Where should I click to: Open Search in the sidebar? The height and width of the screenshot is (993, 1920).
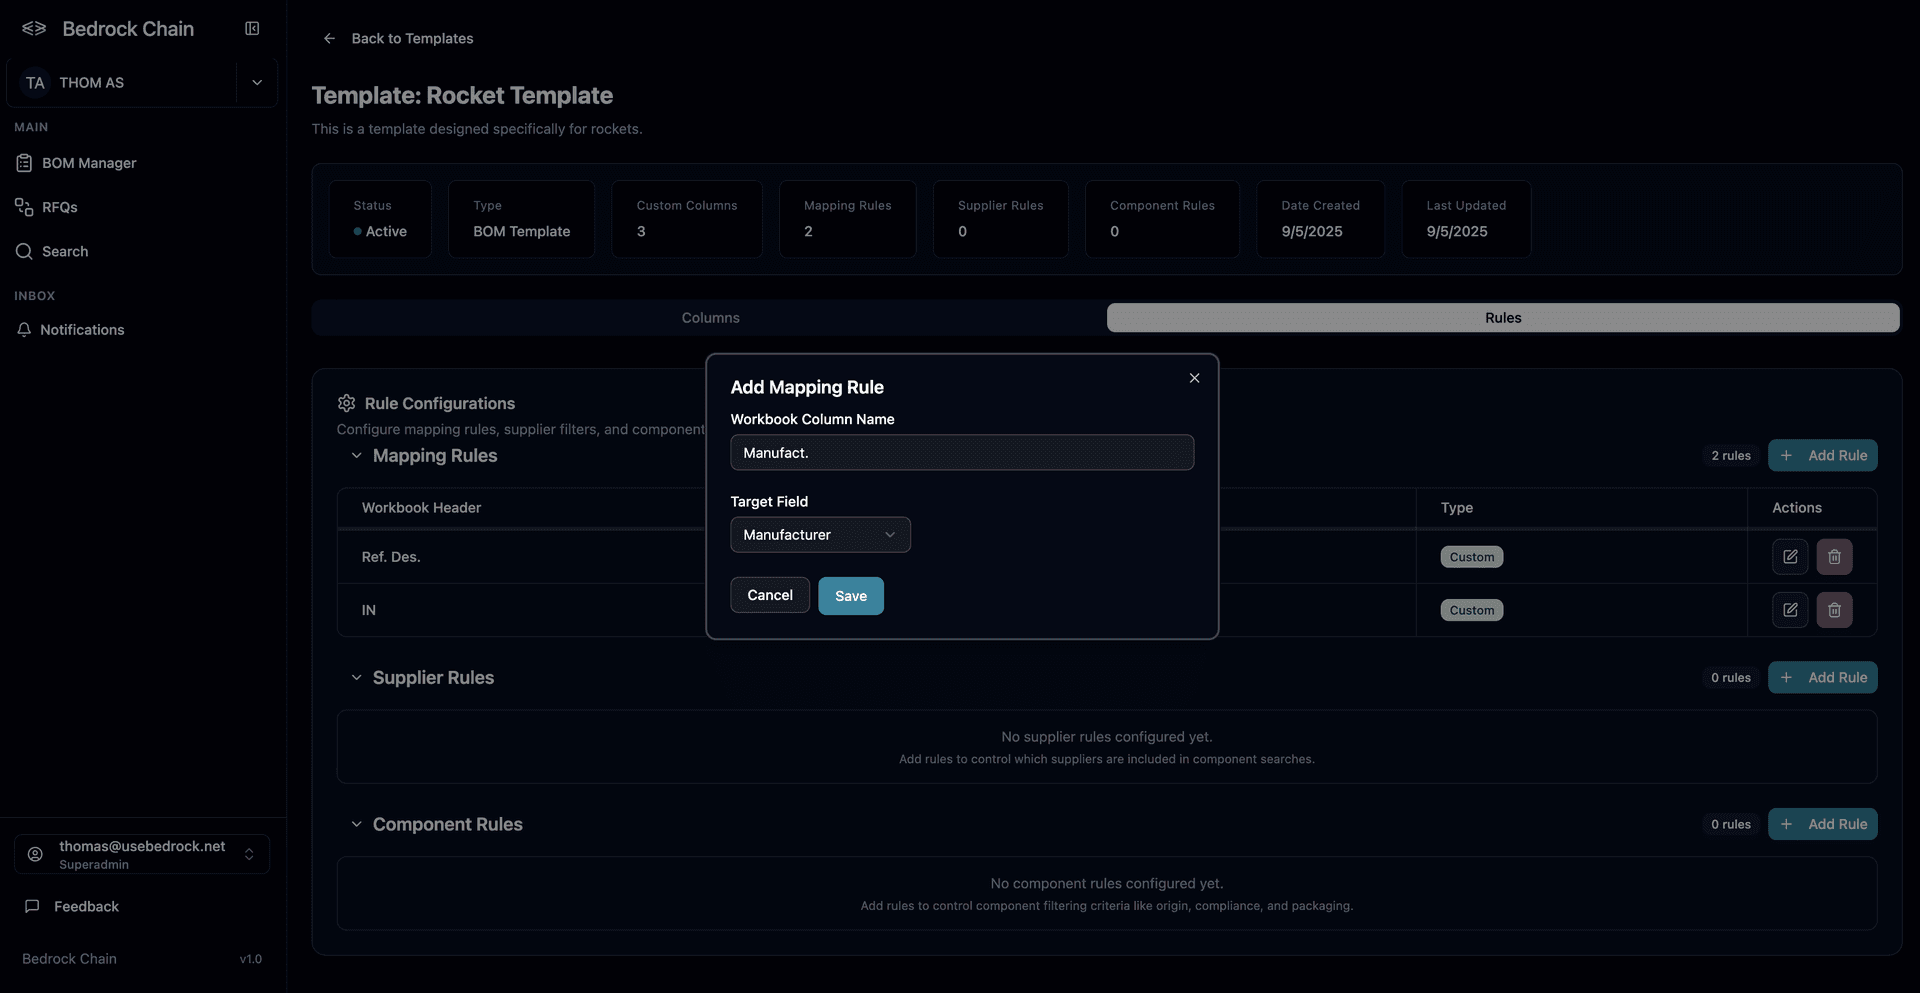64,251
